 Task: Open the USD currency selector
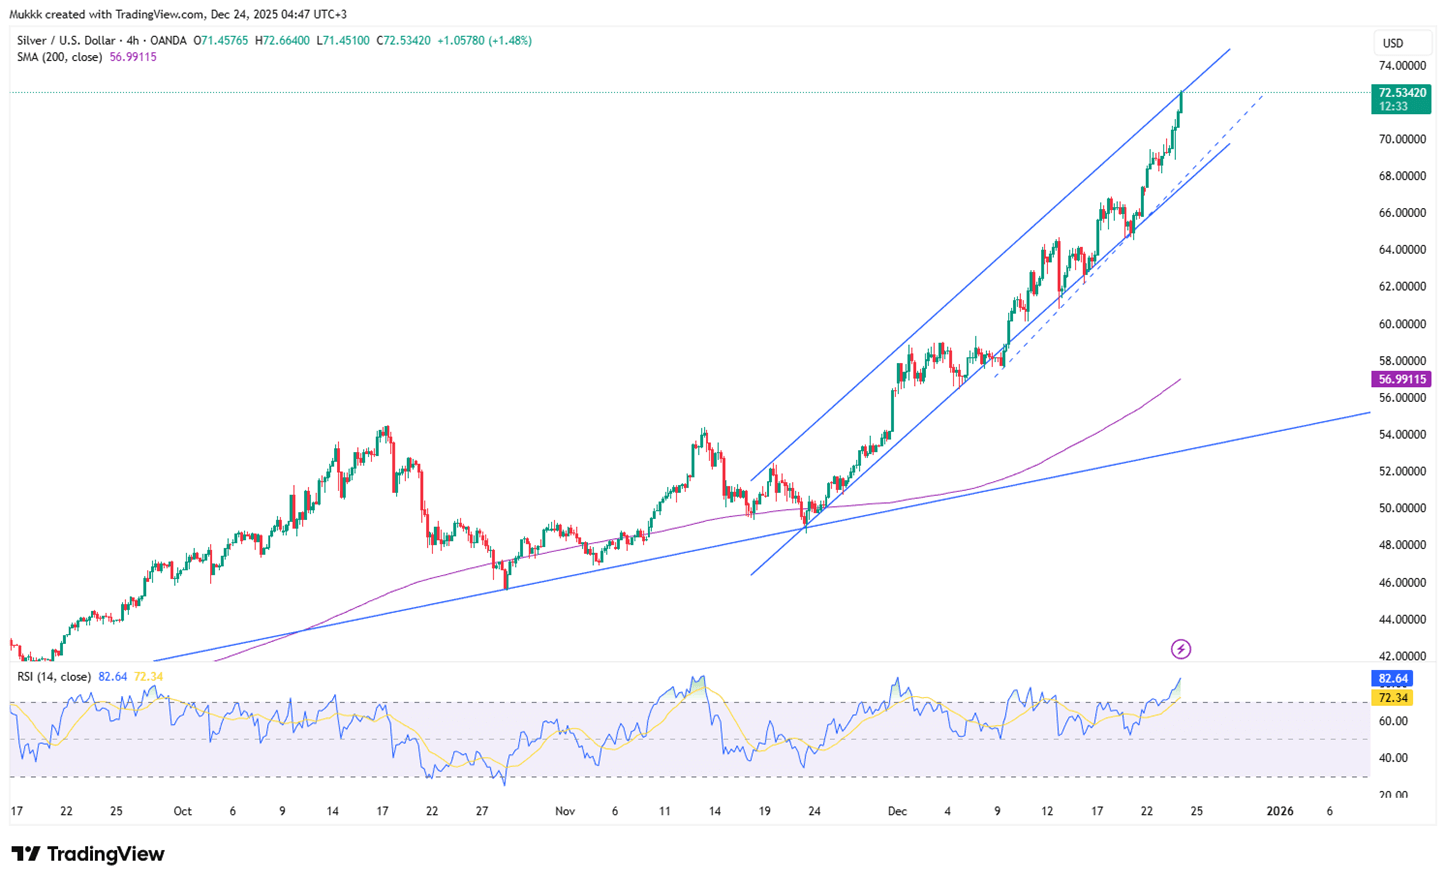coord(1392,43)
